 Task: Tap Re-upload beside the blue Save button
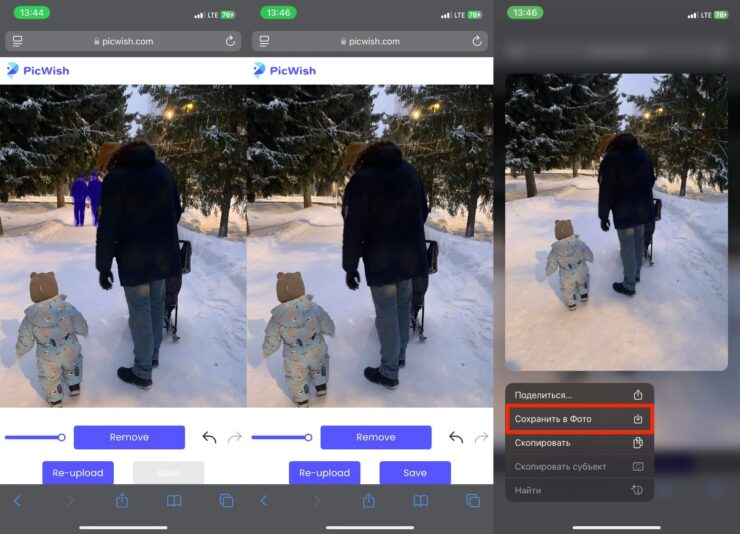point(325,473)
